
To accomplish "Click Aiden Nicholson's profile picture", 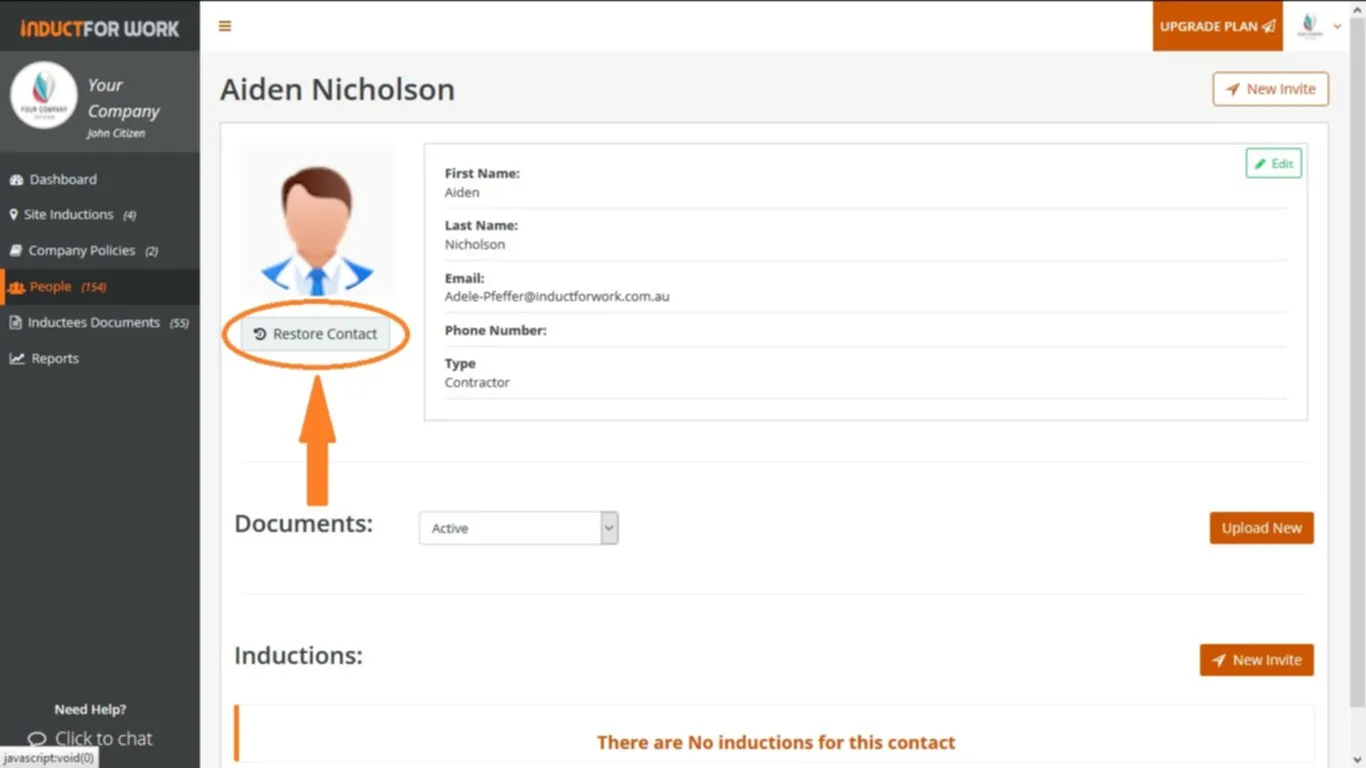I will (x=317, y=221).
